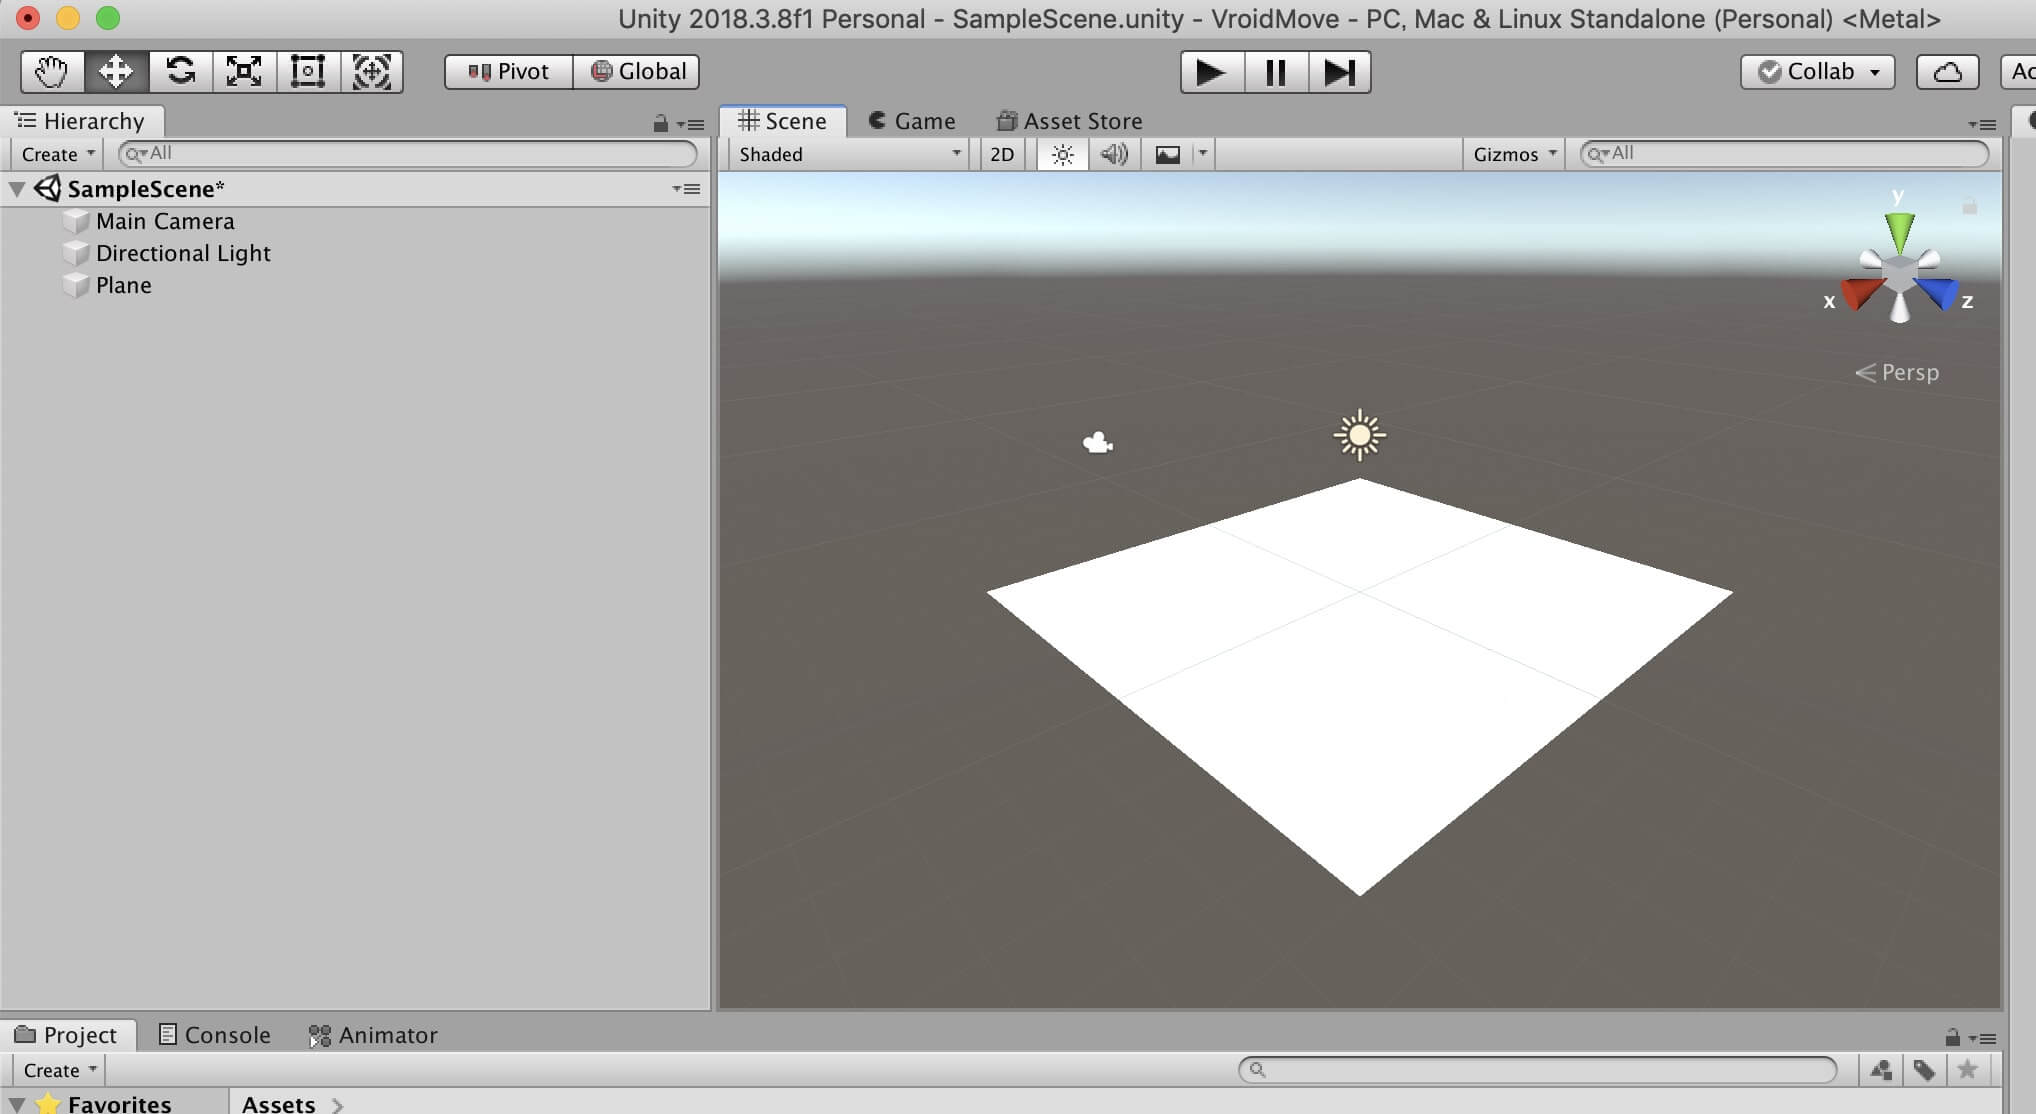Click the Hierarchy tab
The width and height of the screenshot is (2036, 1114).
tap(82, 121)
